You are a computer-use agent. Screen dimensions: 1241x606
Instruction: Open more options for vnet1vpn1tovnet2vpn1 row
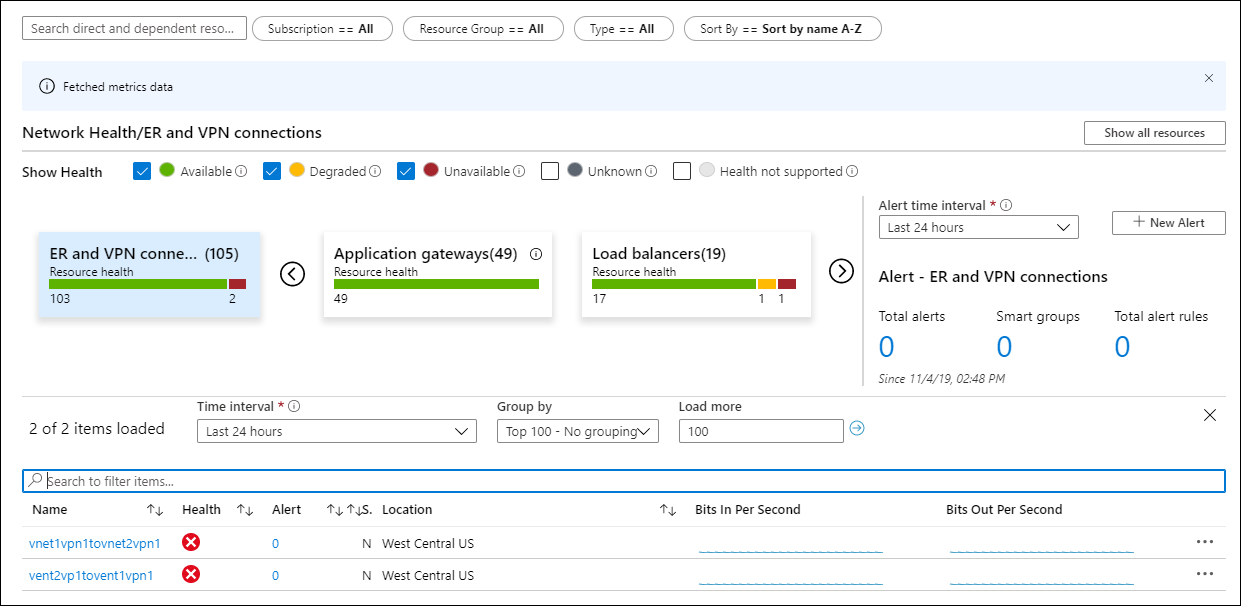[1204, 542]
